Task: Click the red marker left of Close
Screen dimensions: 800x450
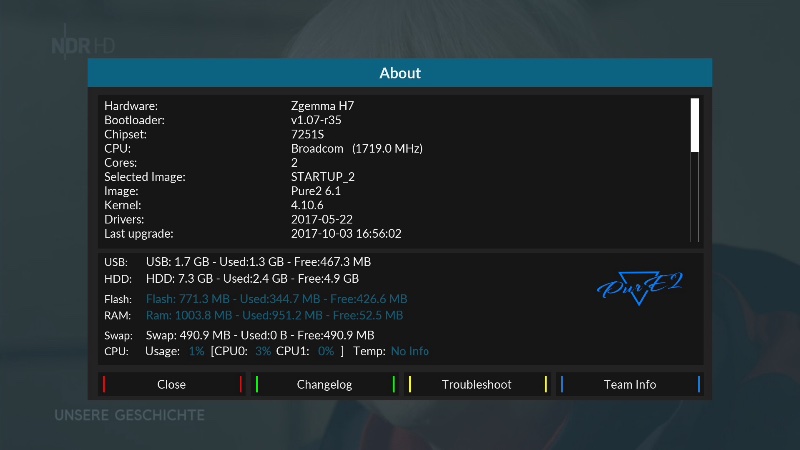Action: (x=104, y=384)
